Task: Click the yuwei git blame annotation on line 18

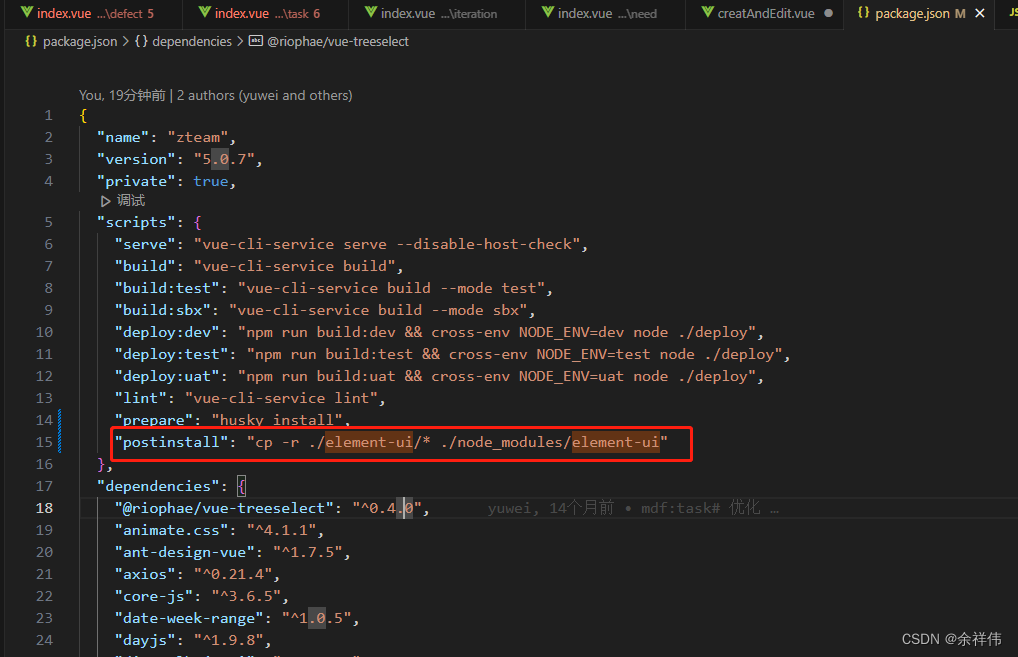Action: [x=633, y=508]
